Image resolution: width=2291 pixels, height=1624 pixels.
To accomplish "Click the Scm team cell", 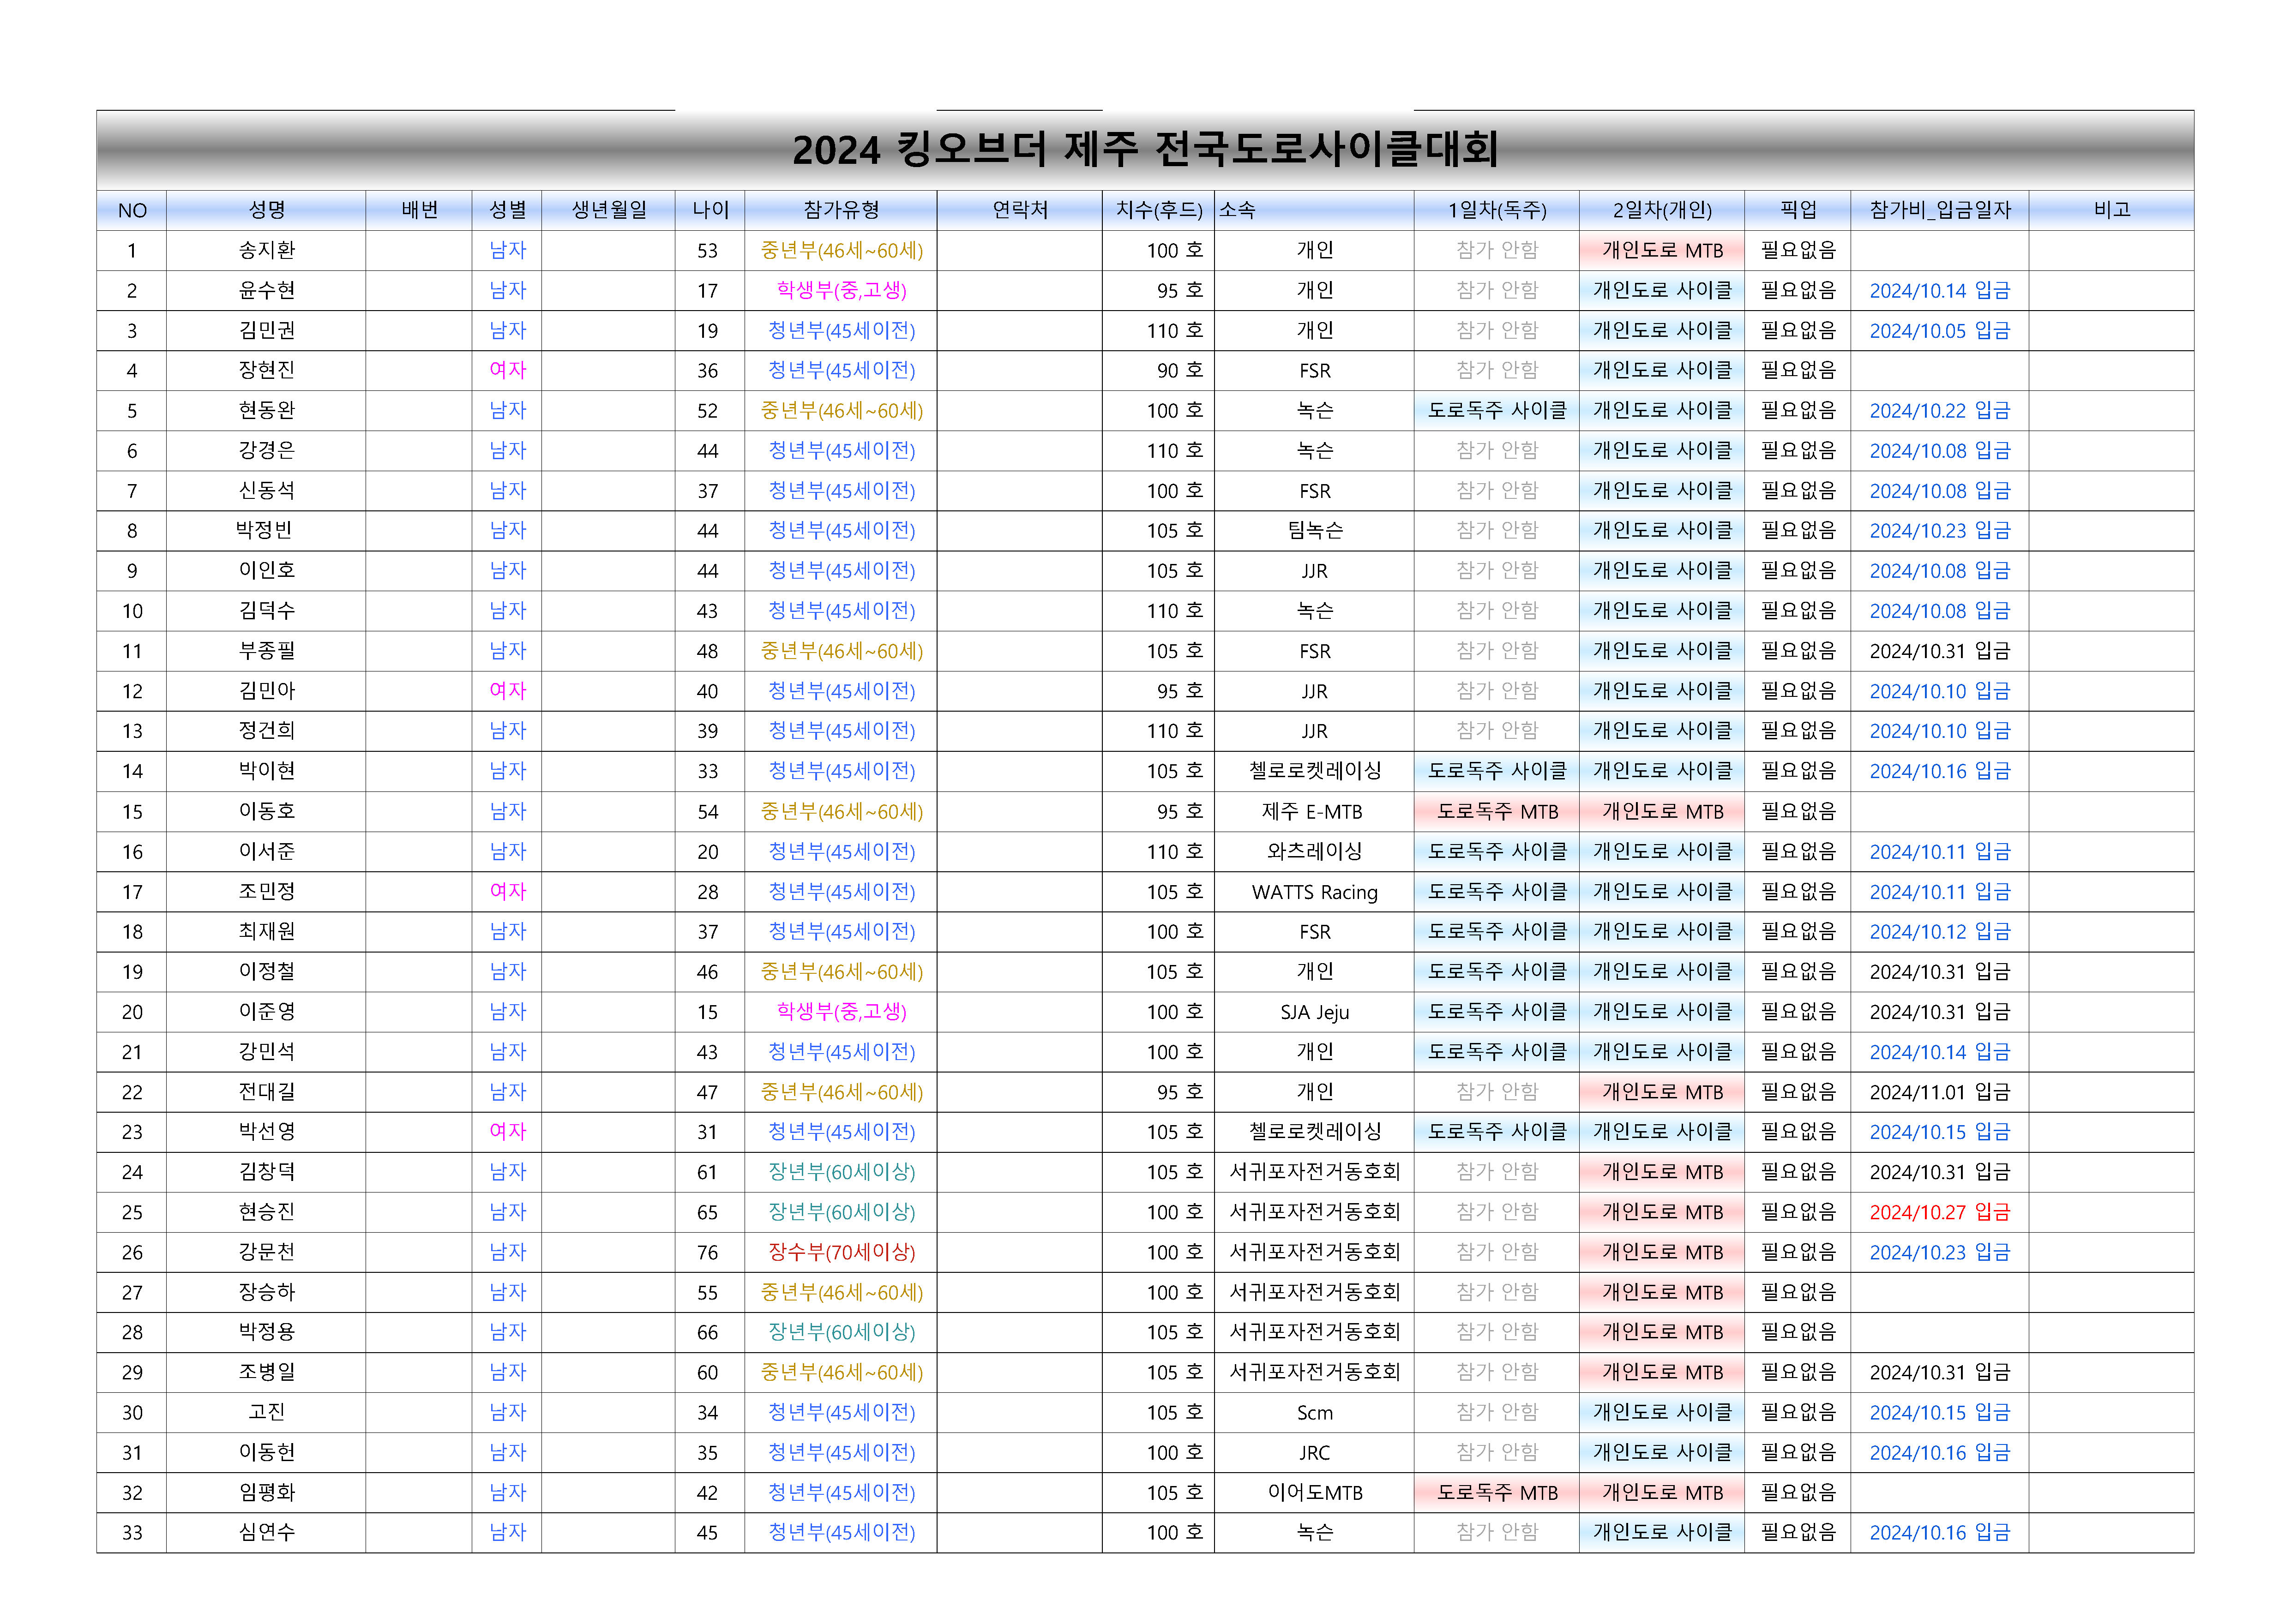I will (1315, 1413).
